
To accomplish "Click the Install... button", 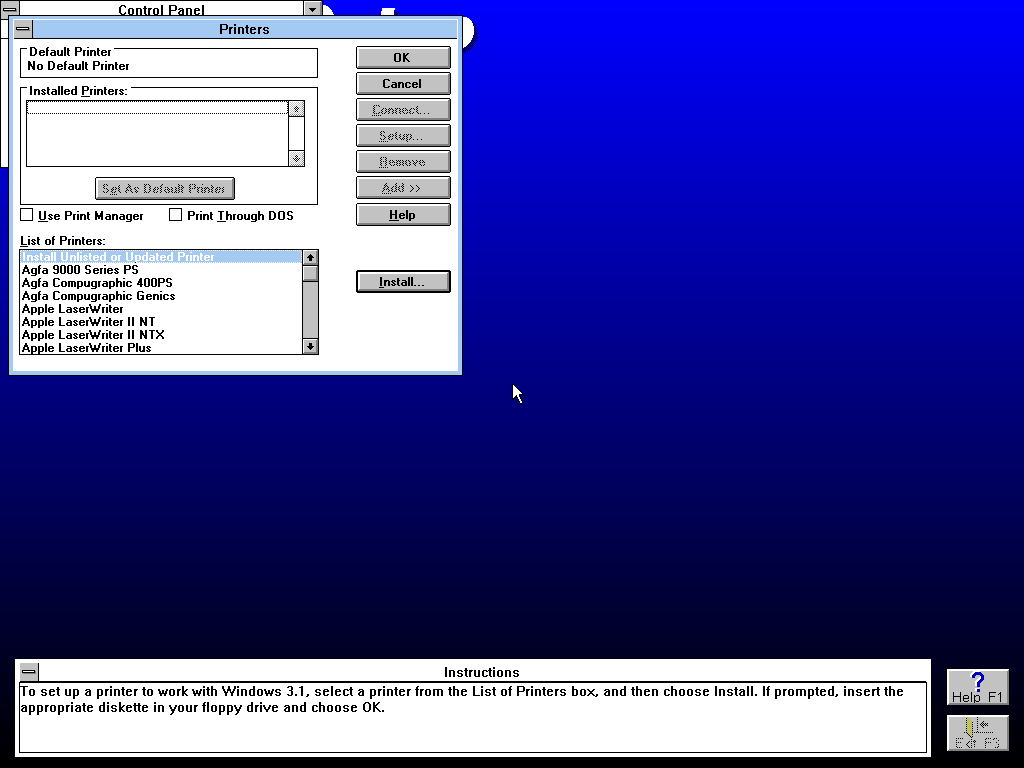I will point(403,281).
